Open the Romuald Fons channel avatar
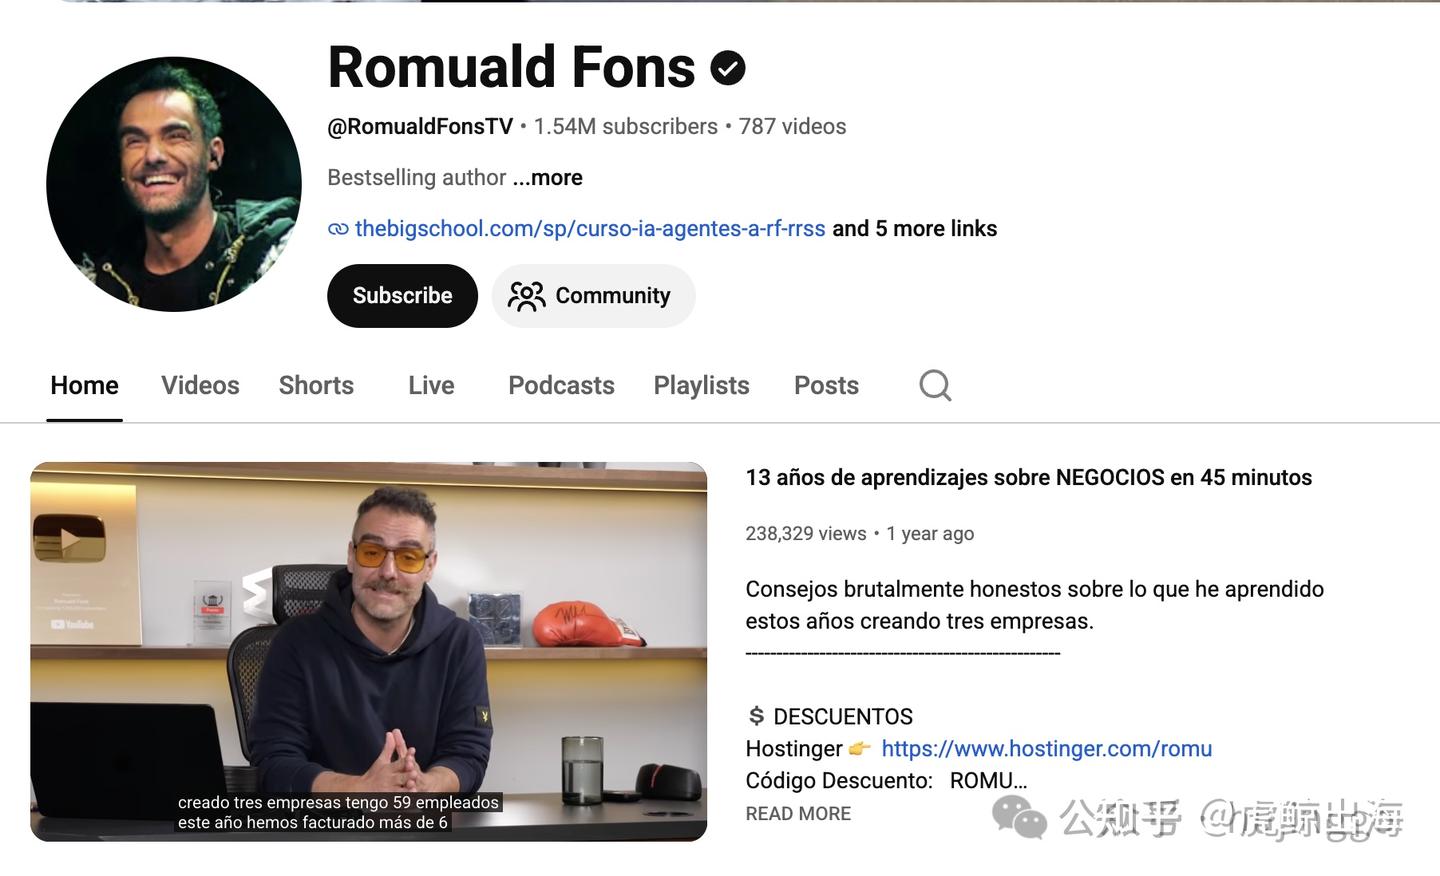 174,184
